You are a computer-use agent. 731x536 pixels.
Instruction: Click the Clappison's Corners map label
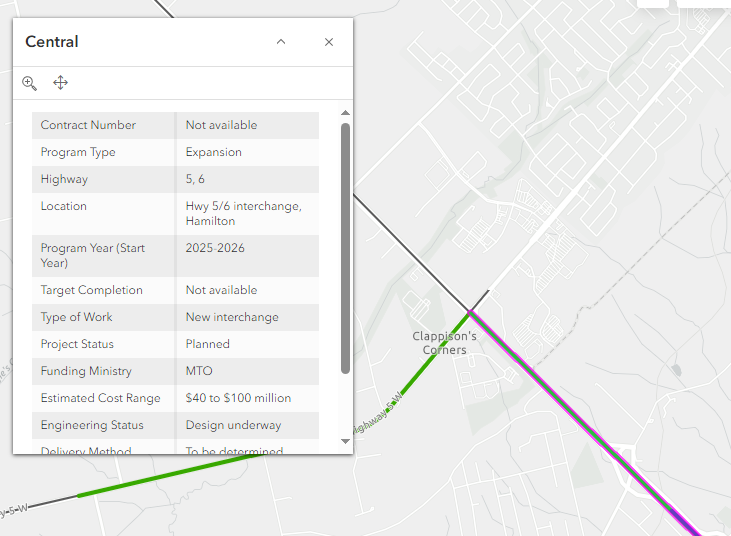445,343
